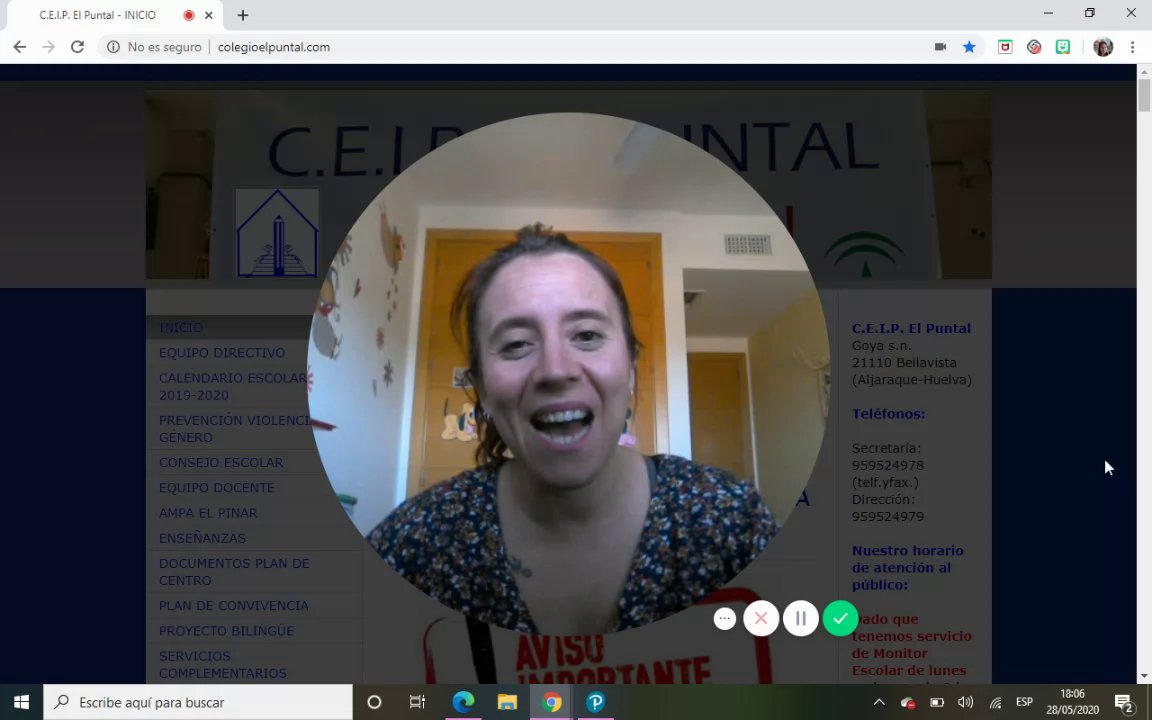Viewport: 1152px width, 720px height.
Task: Open SERVICIOS COMPLEMENTARIOS link
Action: [x=223, y=664]
